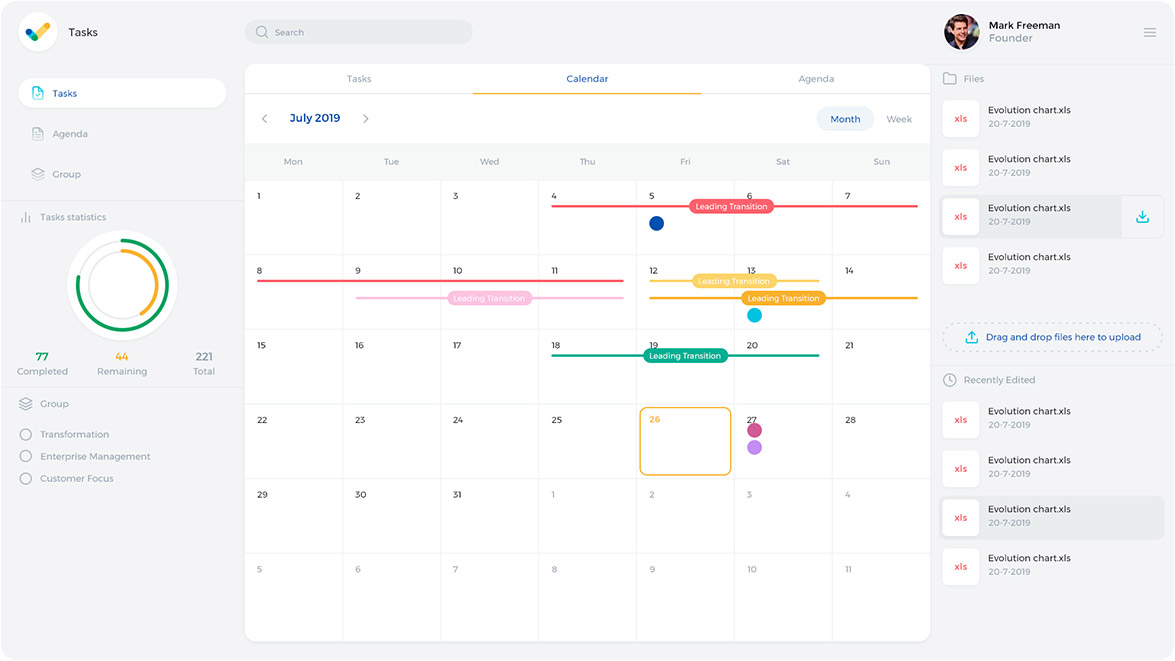1175x661 pixels.
Task: Advance to August using the right chevron
Action: [366, 118]
